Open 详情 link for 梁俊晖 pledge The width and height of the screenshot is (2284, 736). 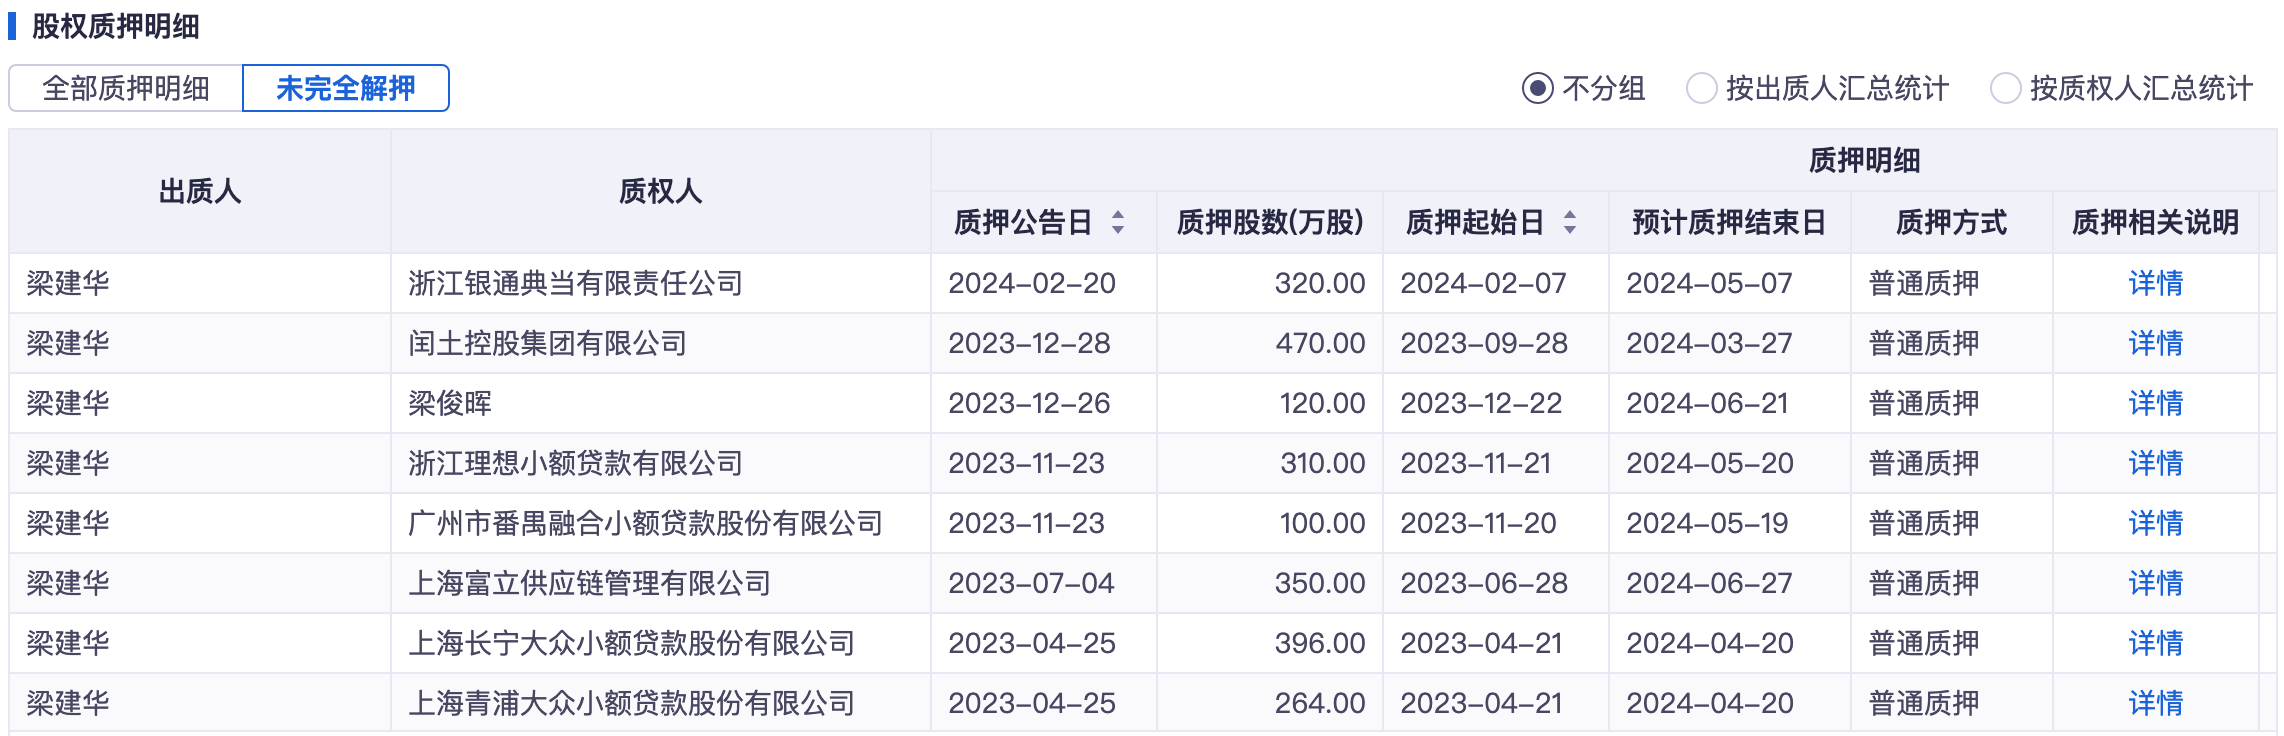pos(2155,403)
